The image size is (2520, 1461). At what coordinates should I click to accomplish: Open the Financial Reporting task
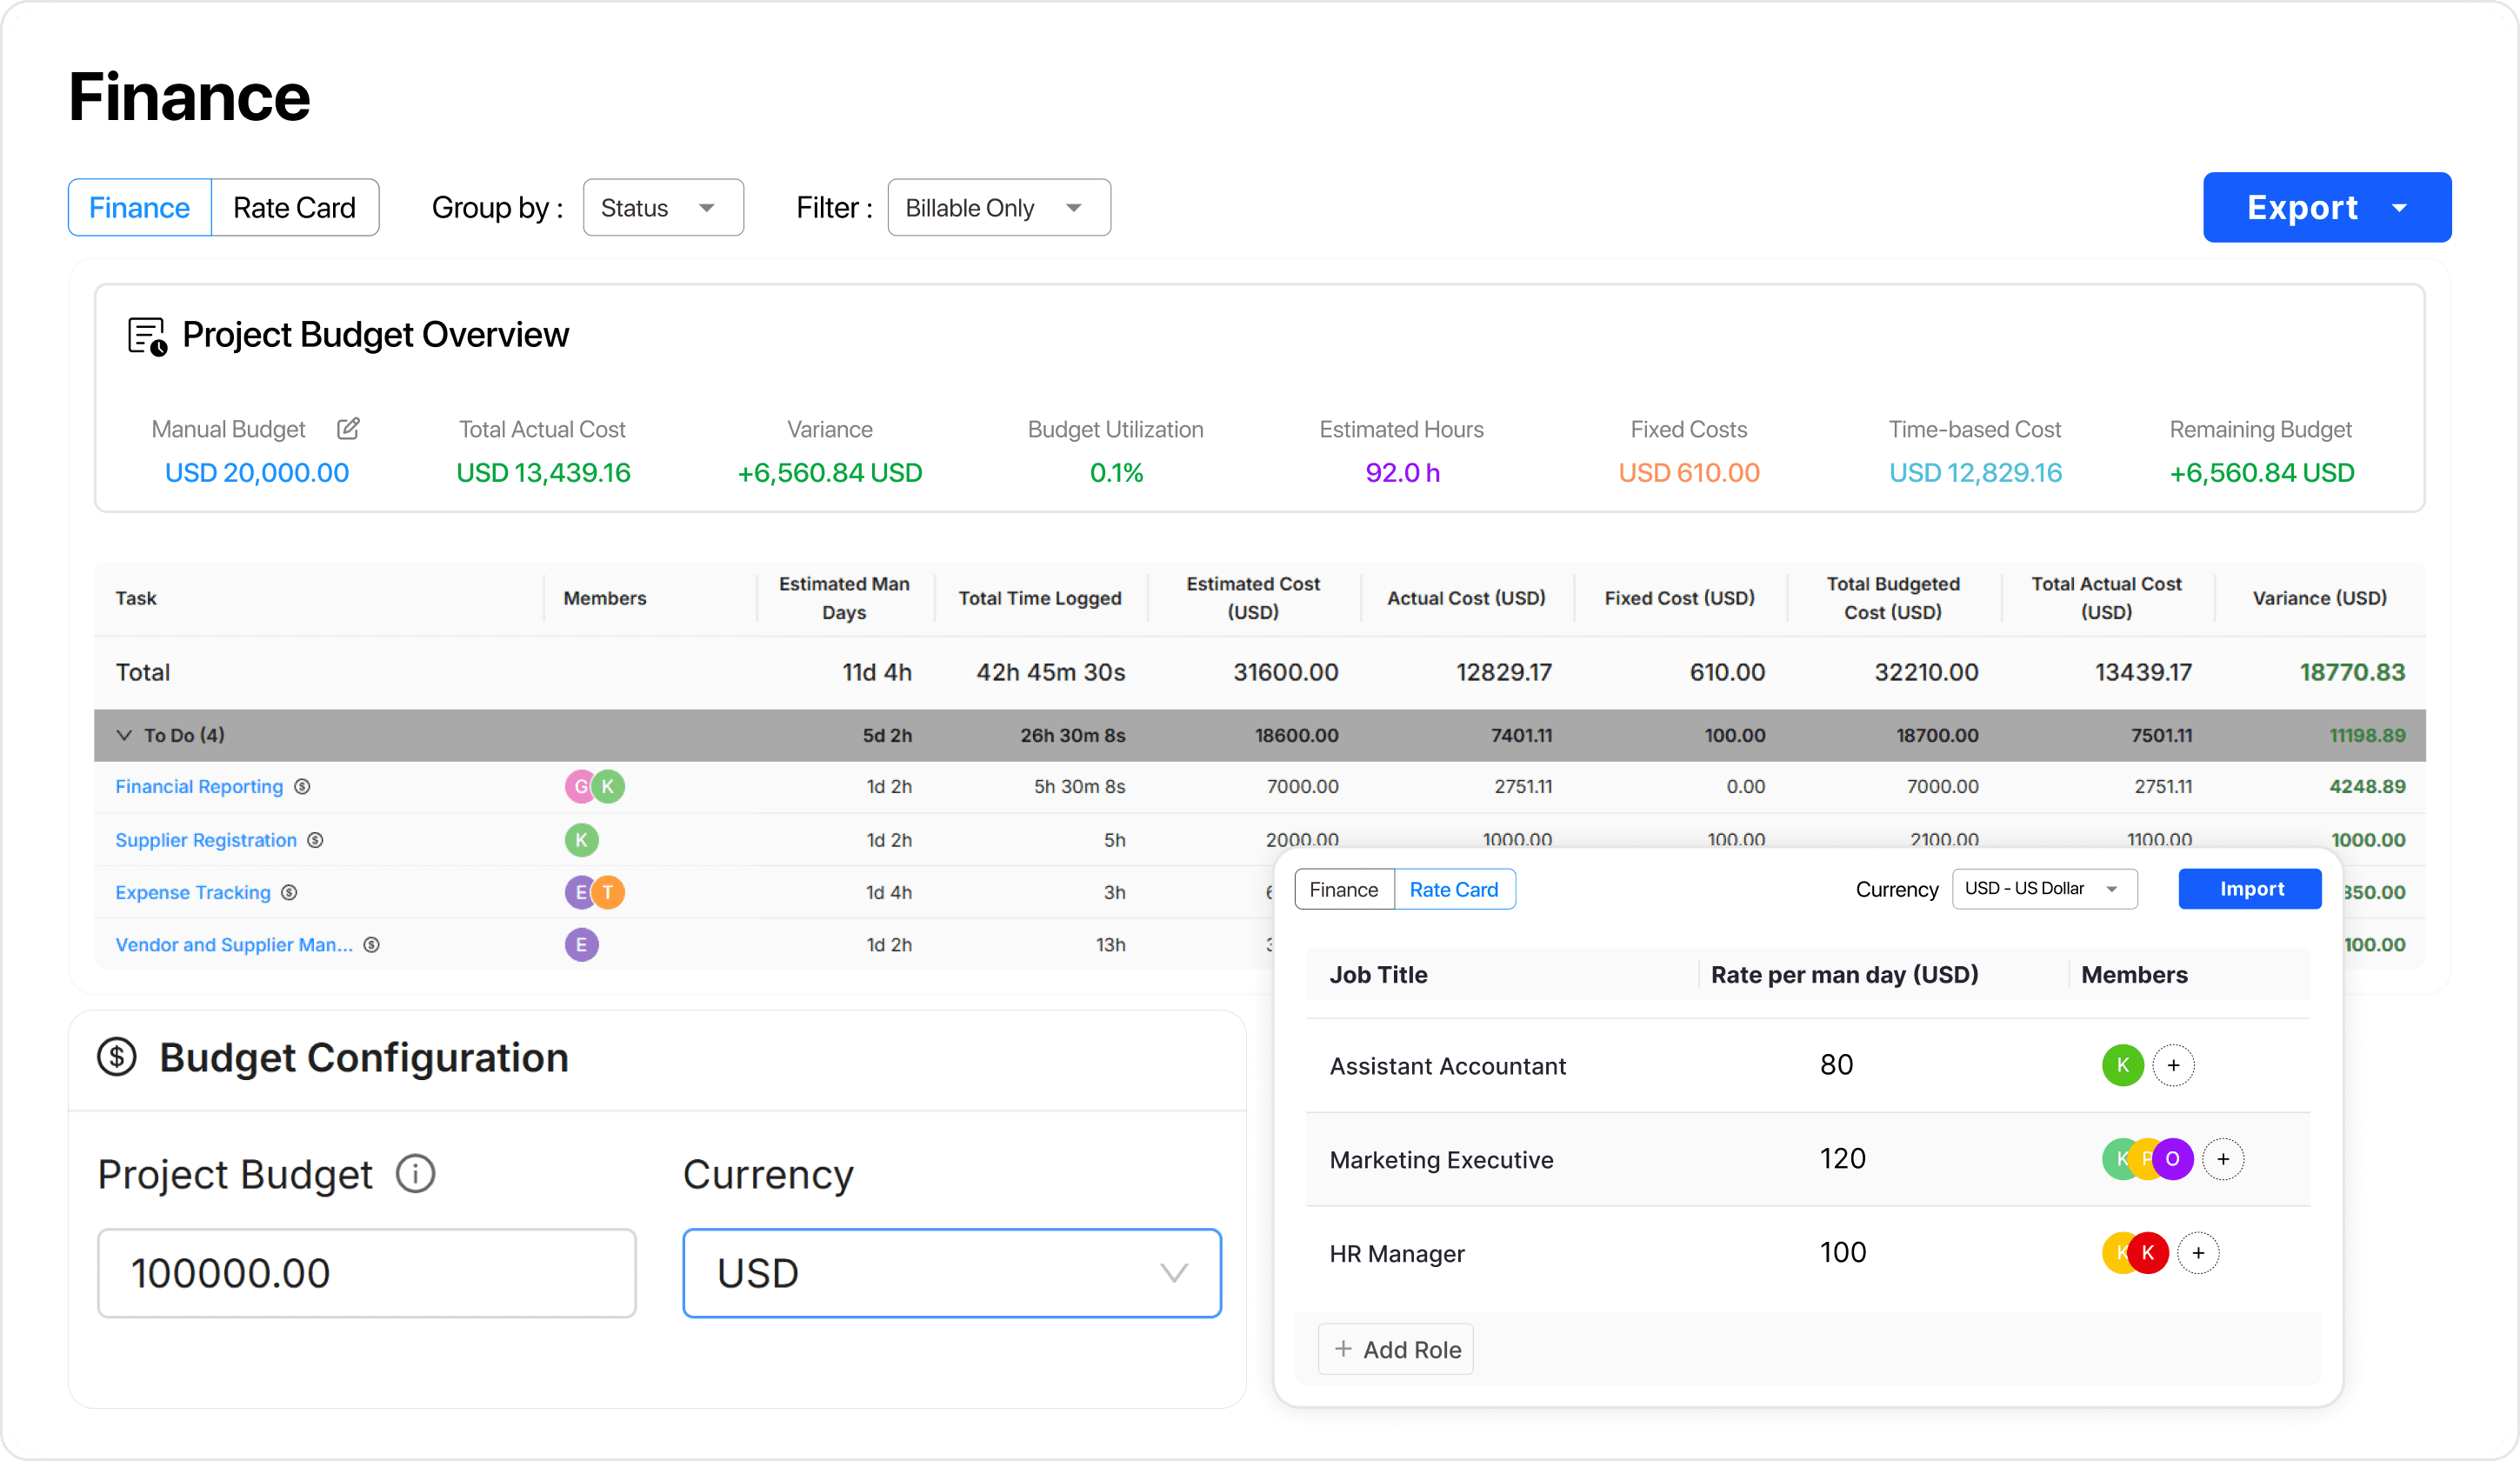[198, 787]
